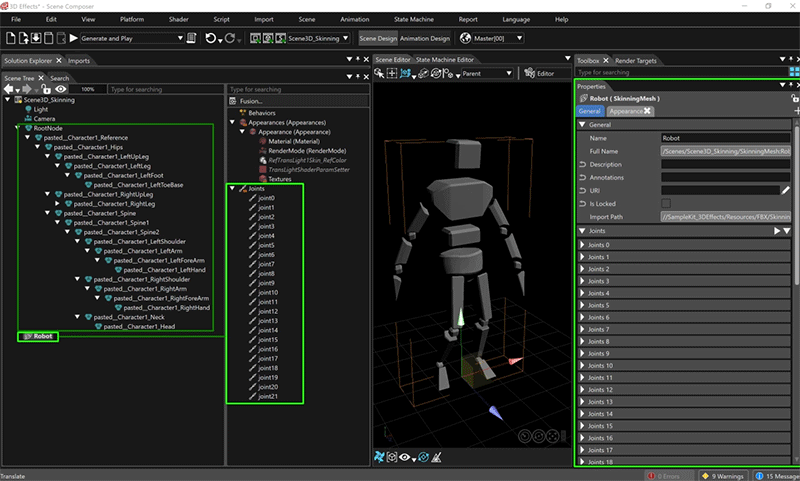Click the back arrow in Scene Tree toolbar
This screenshot has width=800, height=481.
[9, 89]
